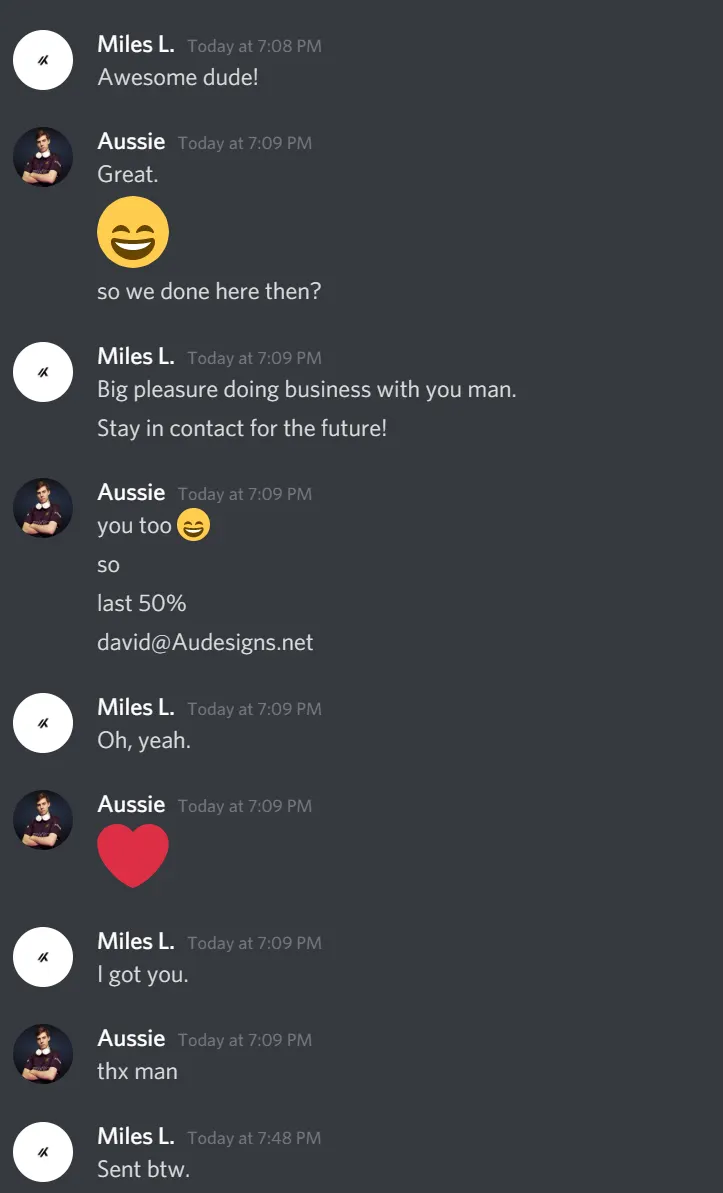Image resolution: width=723 pixels, height=1193 pixels.
Task: Click Aussie's avatar next to "Great."
Action: (x=43, y=157)
